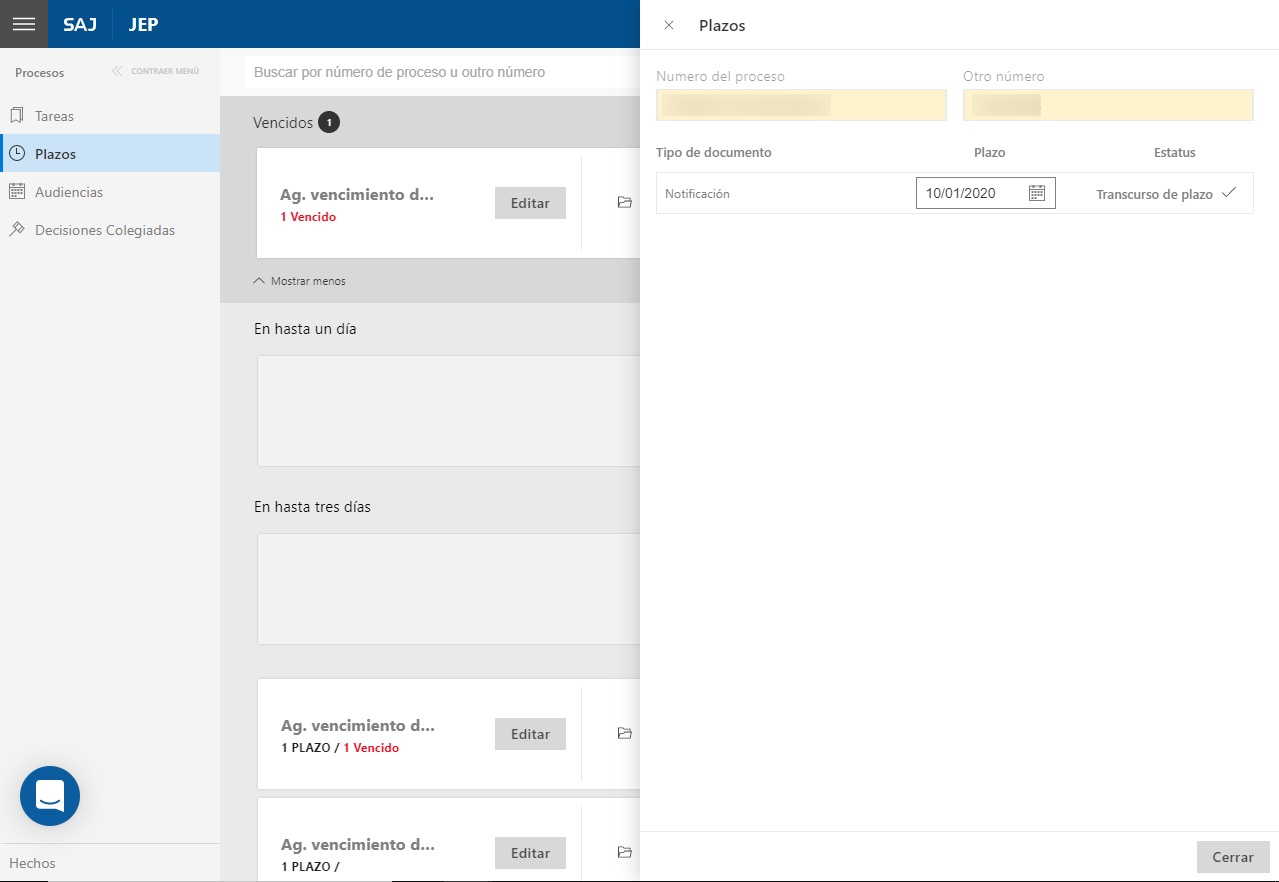Open the hamburger main menu
The width and height of the screenshot is (1279, 882).
pyautogui.click(x=24, y=24)
